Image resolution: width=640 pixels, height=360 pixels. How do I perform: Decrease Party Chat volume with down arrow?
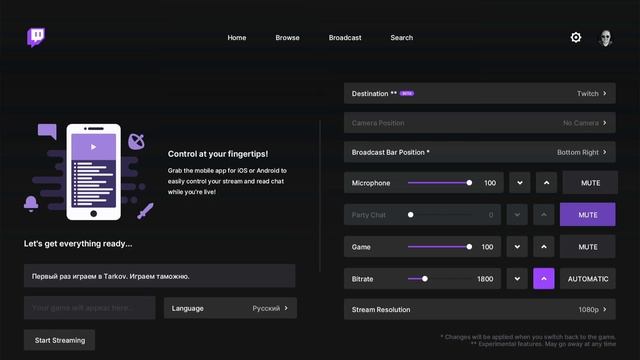[517, 215]
